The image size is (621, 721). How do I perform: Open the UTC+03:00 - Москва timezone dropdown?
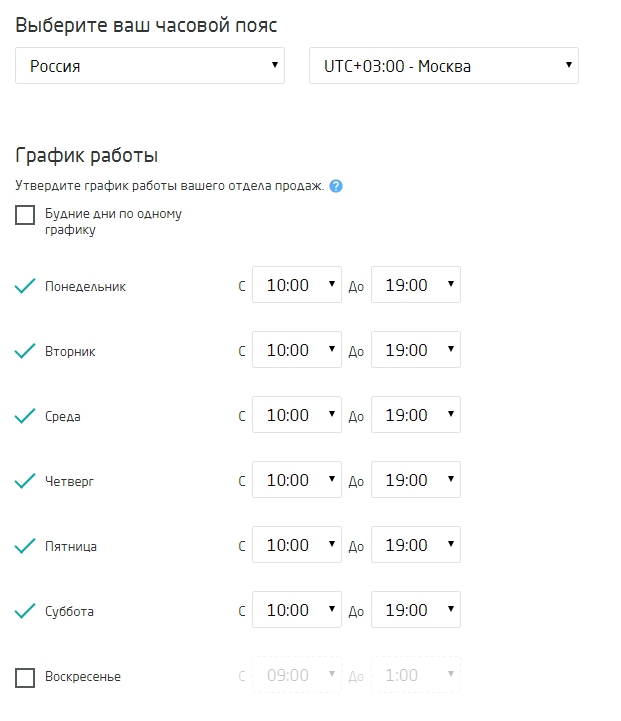[x=444, y=65]
